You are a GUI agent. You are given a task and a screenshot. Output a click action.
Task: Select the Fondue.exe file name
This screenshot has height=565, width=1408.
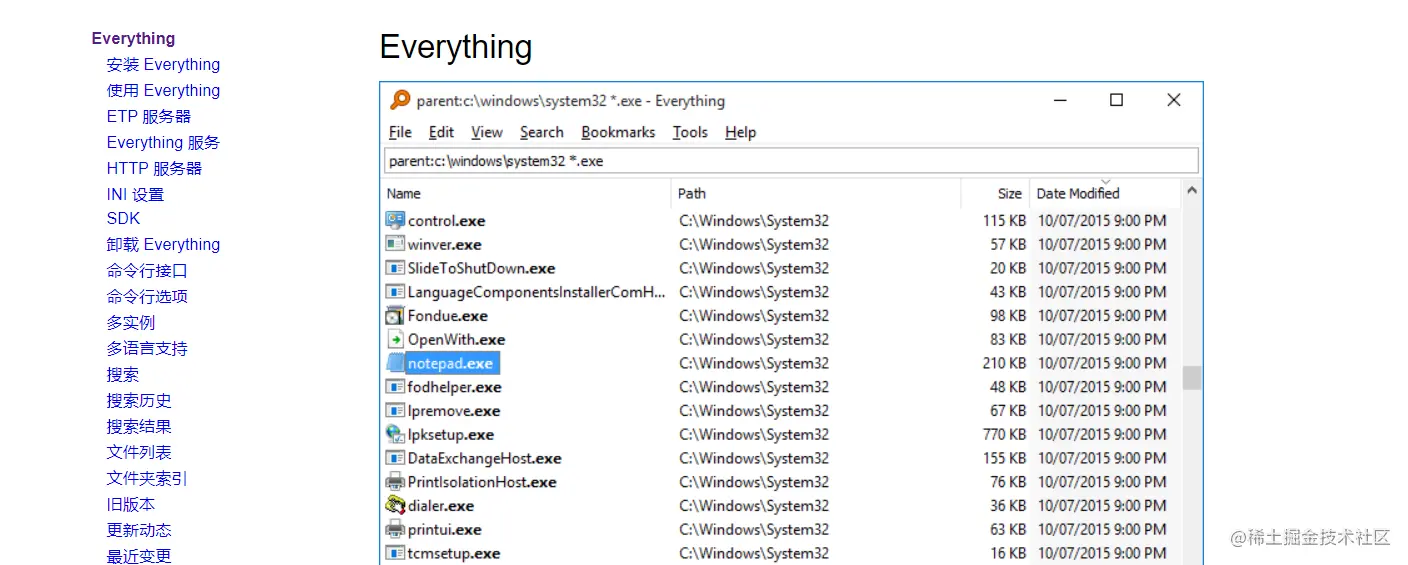448,315
